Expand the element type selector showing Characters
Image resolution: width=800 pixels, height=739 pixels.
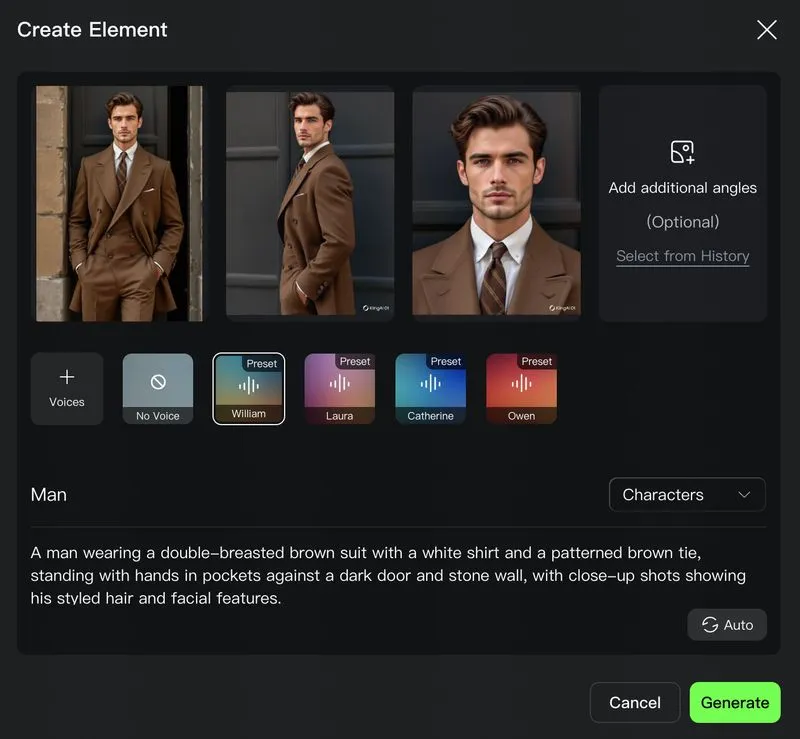687,494
